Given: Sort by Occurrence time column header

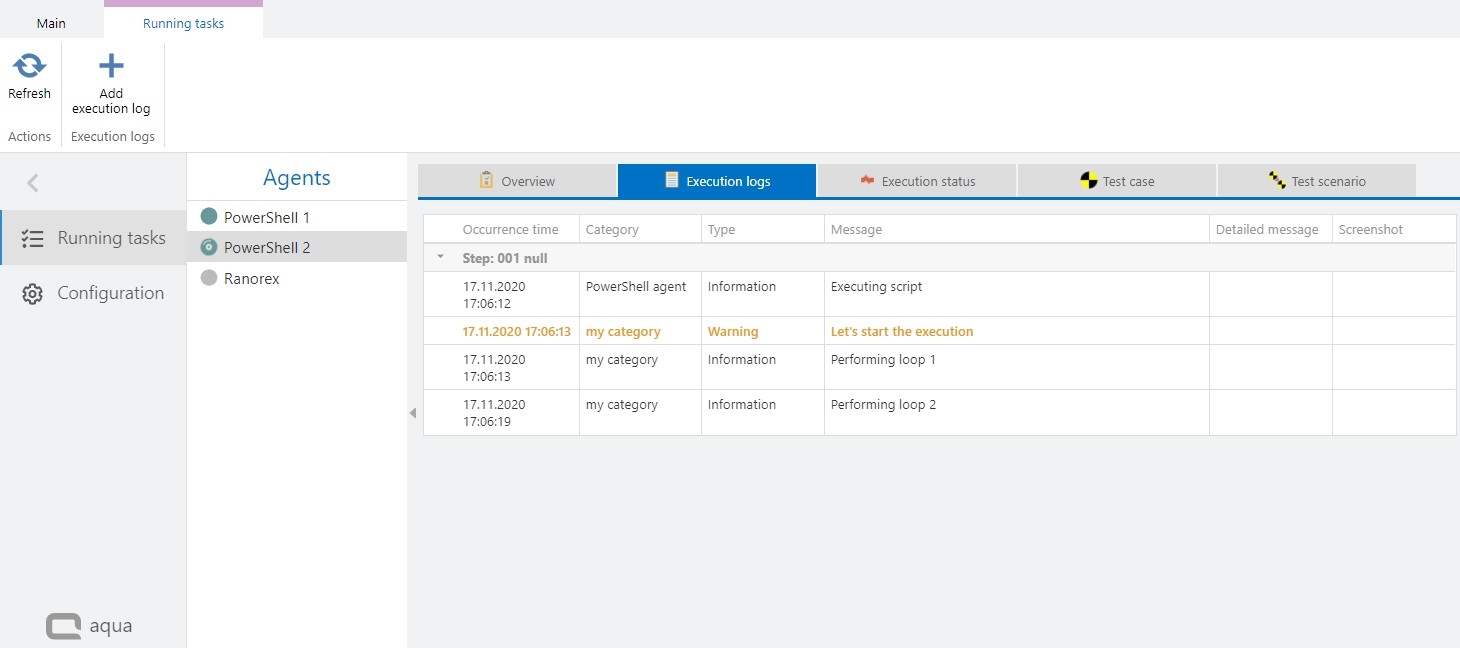Looking at the screenshot, I should tap(510, 230).
